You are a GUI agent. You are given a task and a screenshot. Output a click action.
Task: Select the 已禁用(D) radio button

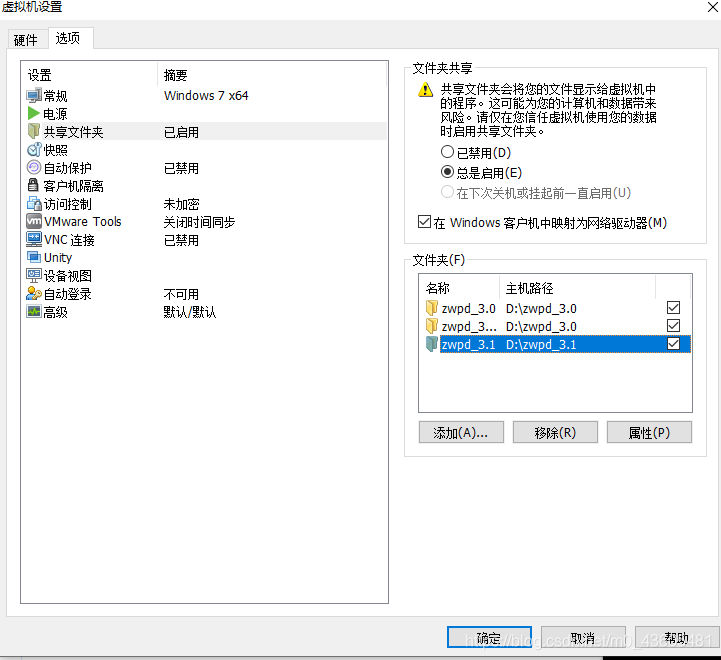click(447, 152)
